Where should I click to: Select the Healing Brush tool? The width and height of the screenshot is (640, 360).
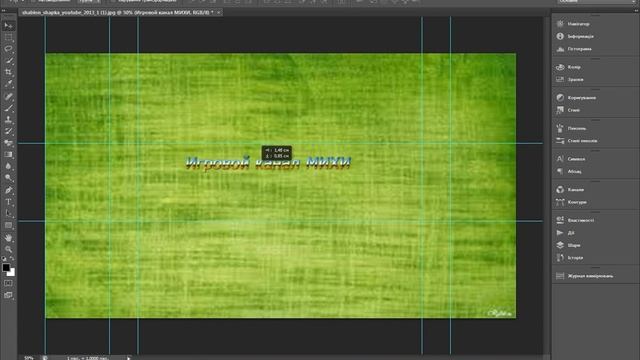8,97
